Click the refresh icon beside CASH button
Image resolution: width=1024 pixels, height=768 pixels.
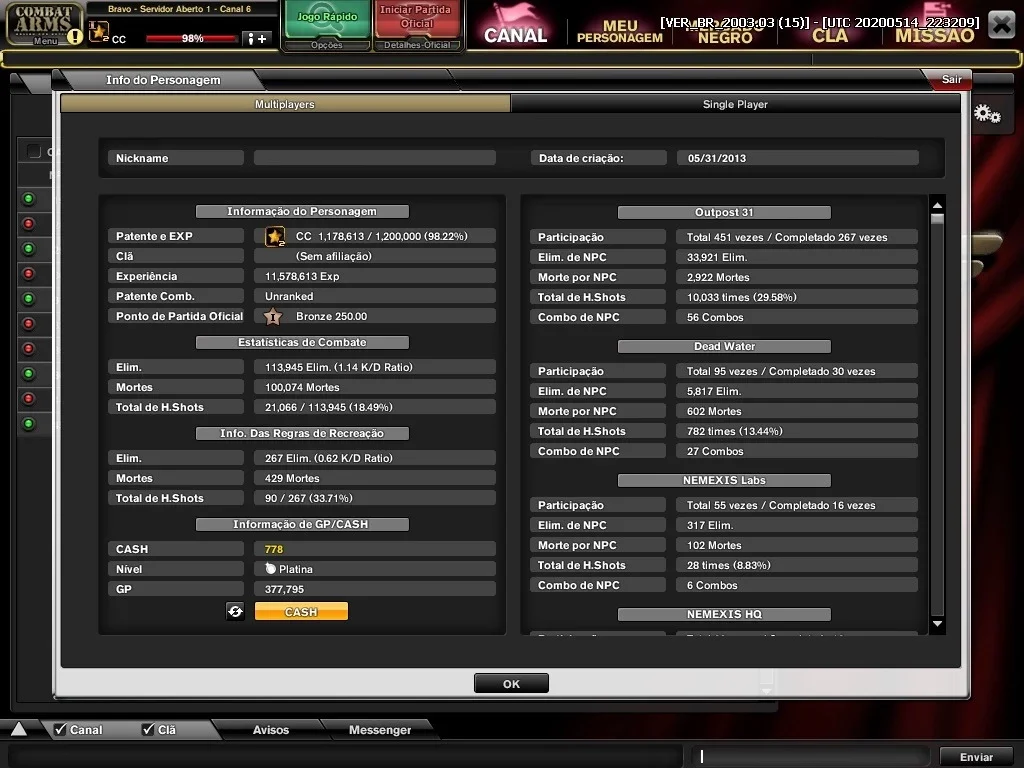click(x=235, y=611)
